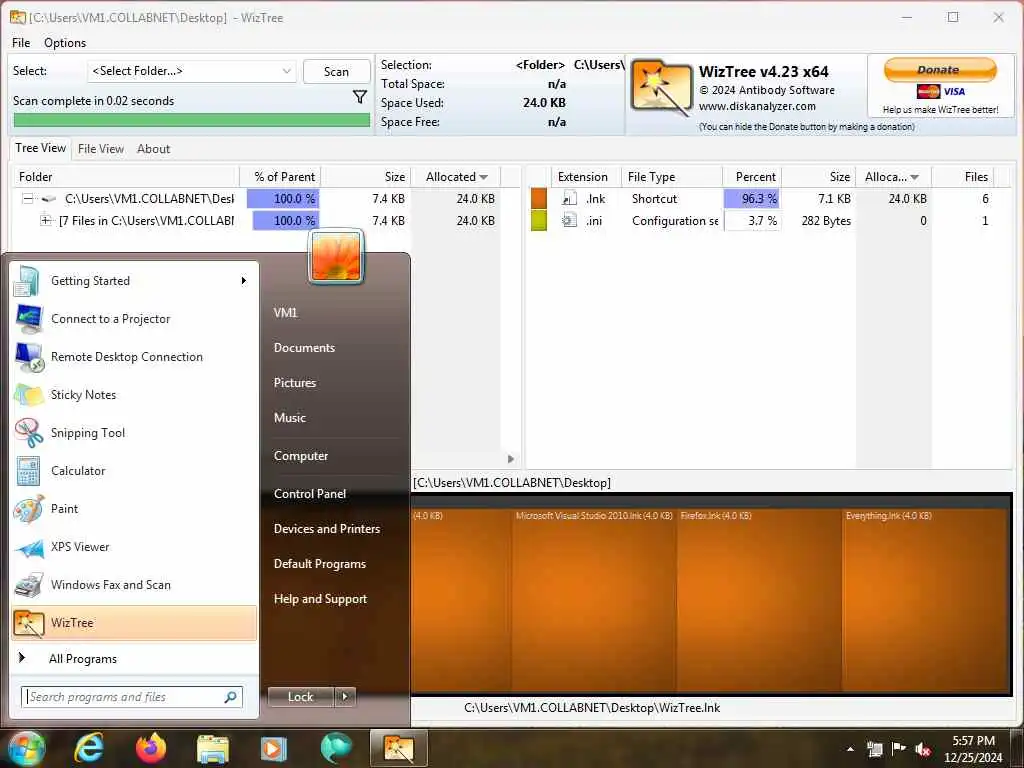Click the filter funnel icon
Viewport: 1024px width, 768px height.
tap(359, 97)
